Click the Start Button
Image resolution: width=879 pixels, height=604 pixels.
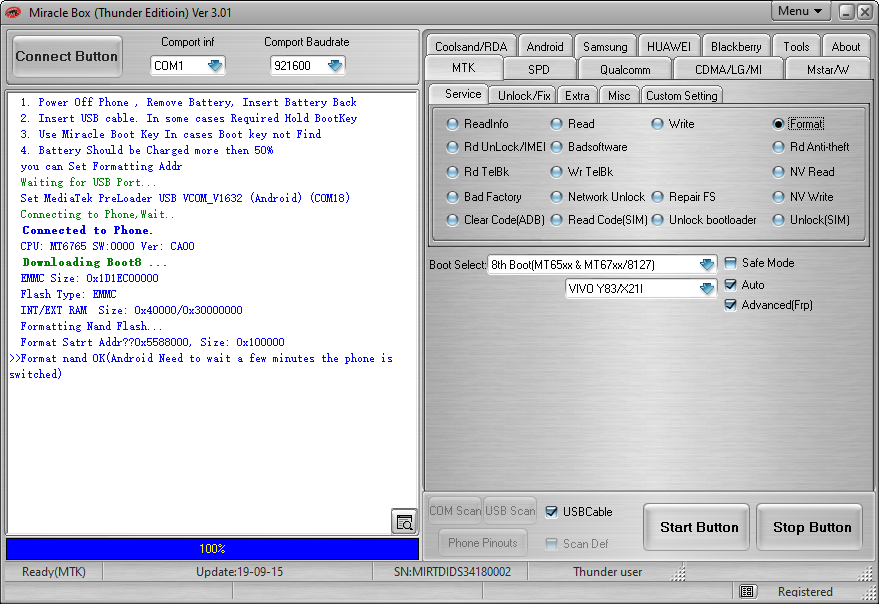point(696,527)
